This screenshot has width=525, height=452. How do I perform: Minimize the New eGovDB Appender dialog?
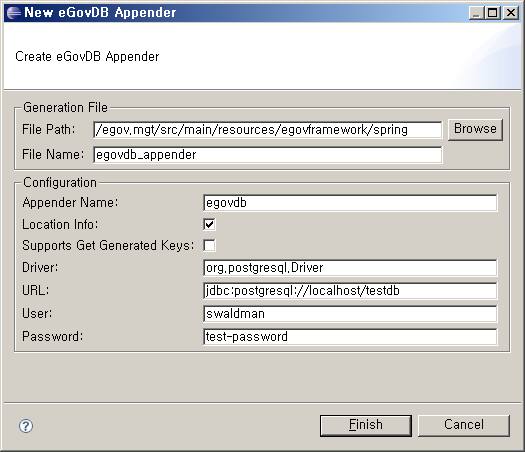coord(476,13)
